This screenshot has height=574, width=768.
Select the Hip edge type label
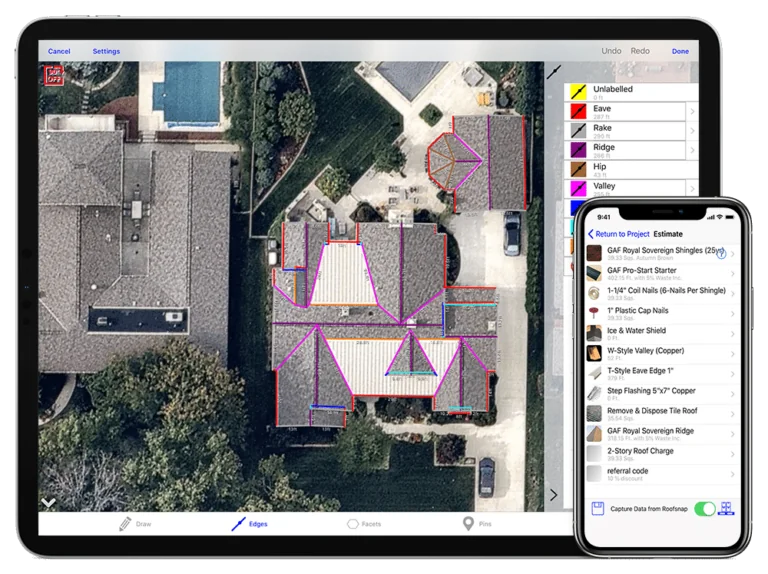click(600, 167)
